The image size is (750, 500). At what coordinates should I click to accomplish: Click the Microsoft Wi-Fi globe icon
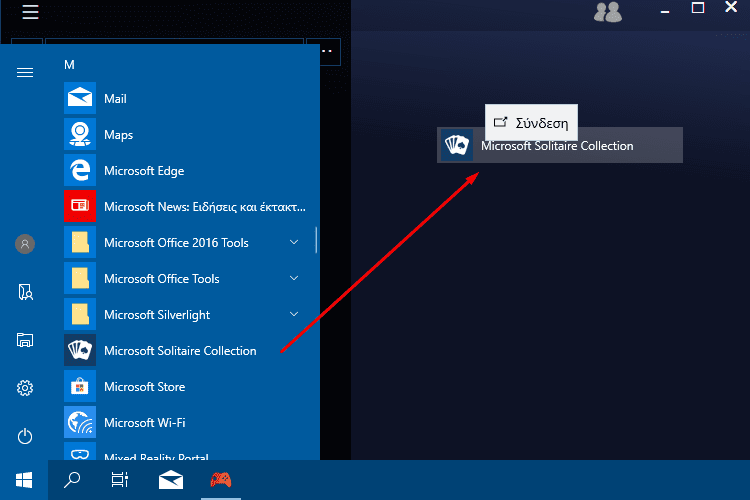click(x=80, y=422)
